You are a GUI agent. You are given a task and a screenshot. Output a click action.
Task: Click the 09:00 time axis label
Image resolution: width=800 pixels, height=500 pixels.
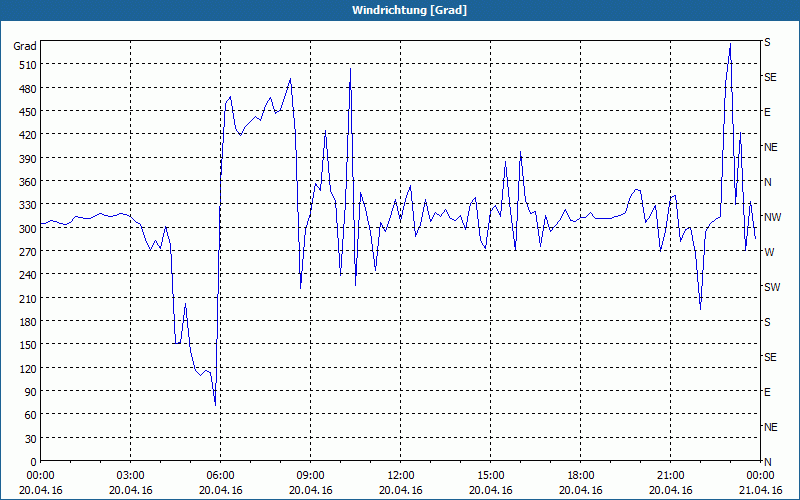tap(311, 476)
